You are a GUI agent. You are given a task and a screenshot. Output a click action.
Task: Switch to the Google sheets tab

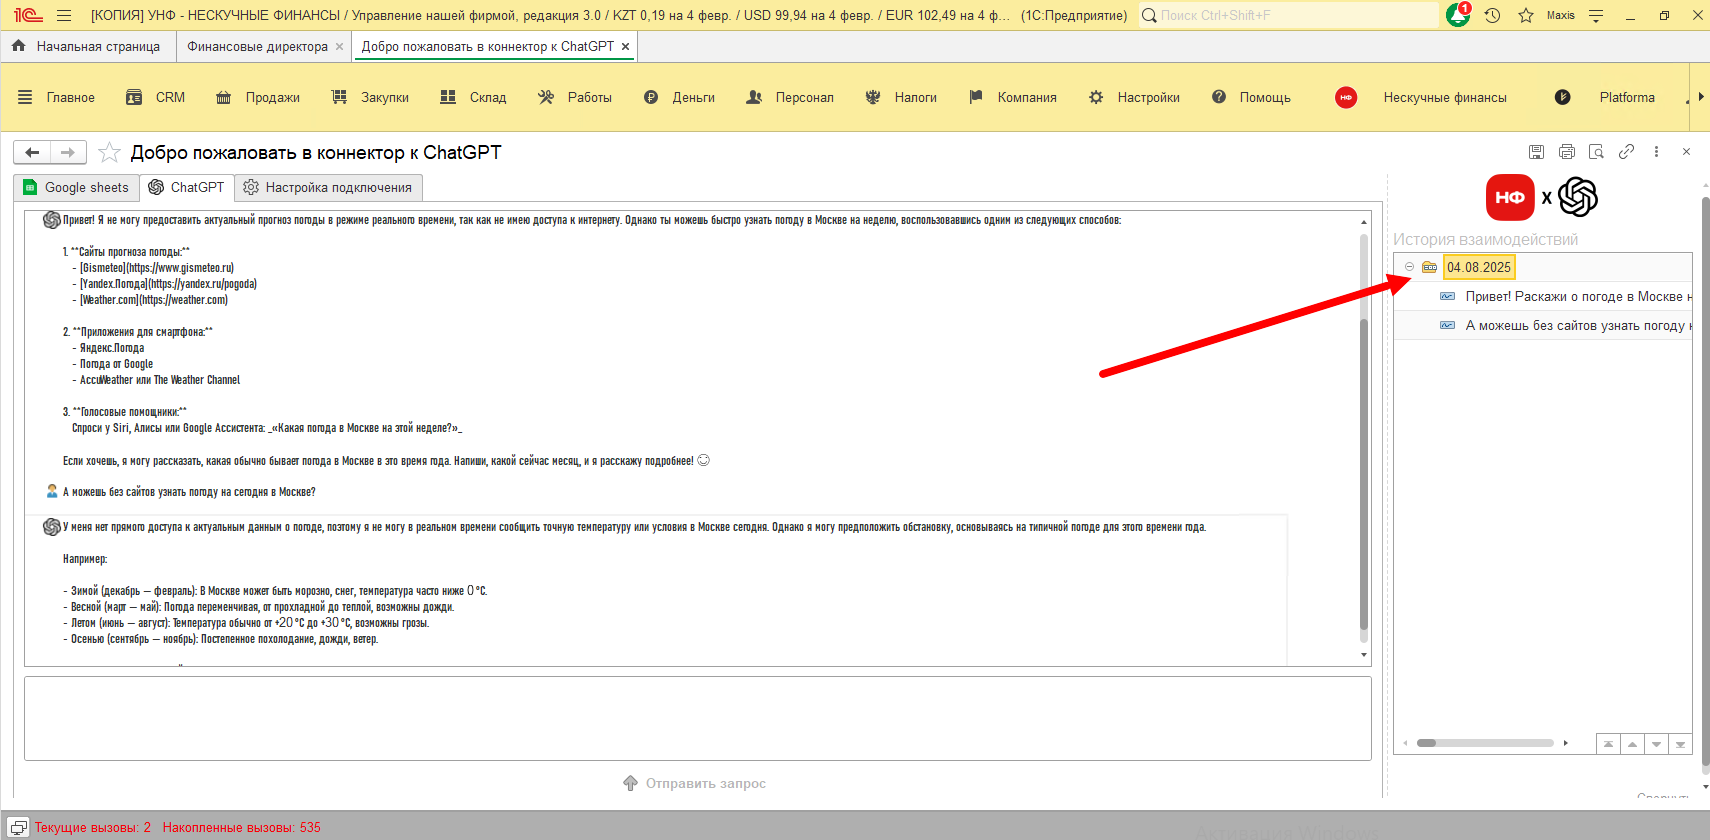point(77,188)
